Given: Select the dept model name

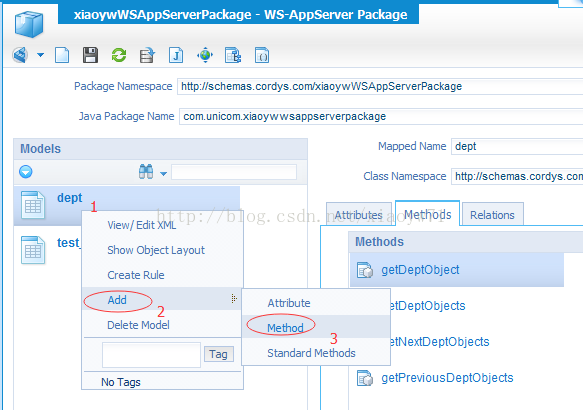Looking at the screenshot, I should [x=70, y=198].
